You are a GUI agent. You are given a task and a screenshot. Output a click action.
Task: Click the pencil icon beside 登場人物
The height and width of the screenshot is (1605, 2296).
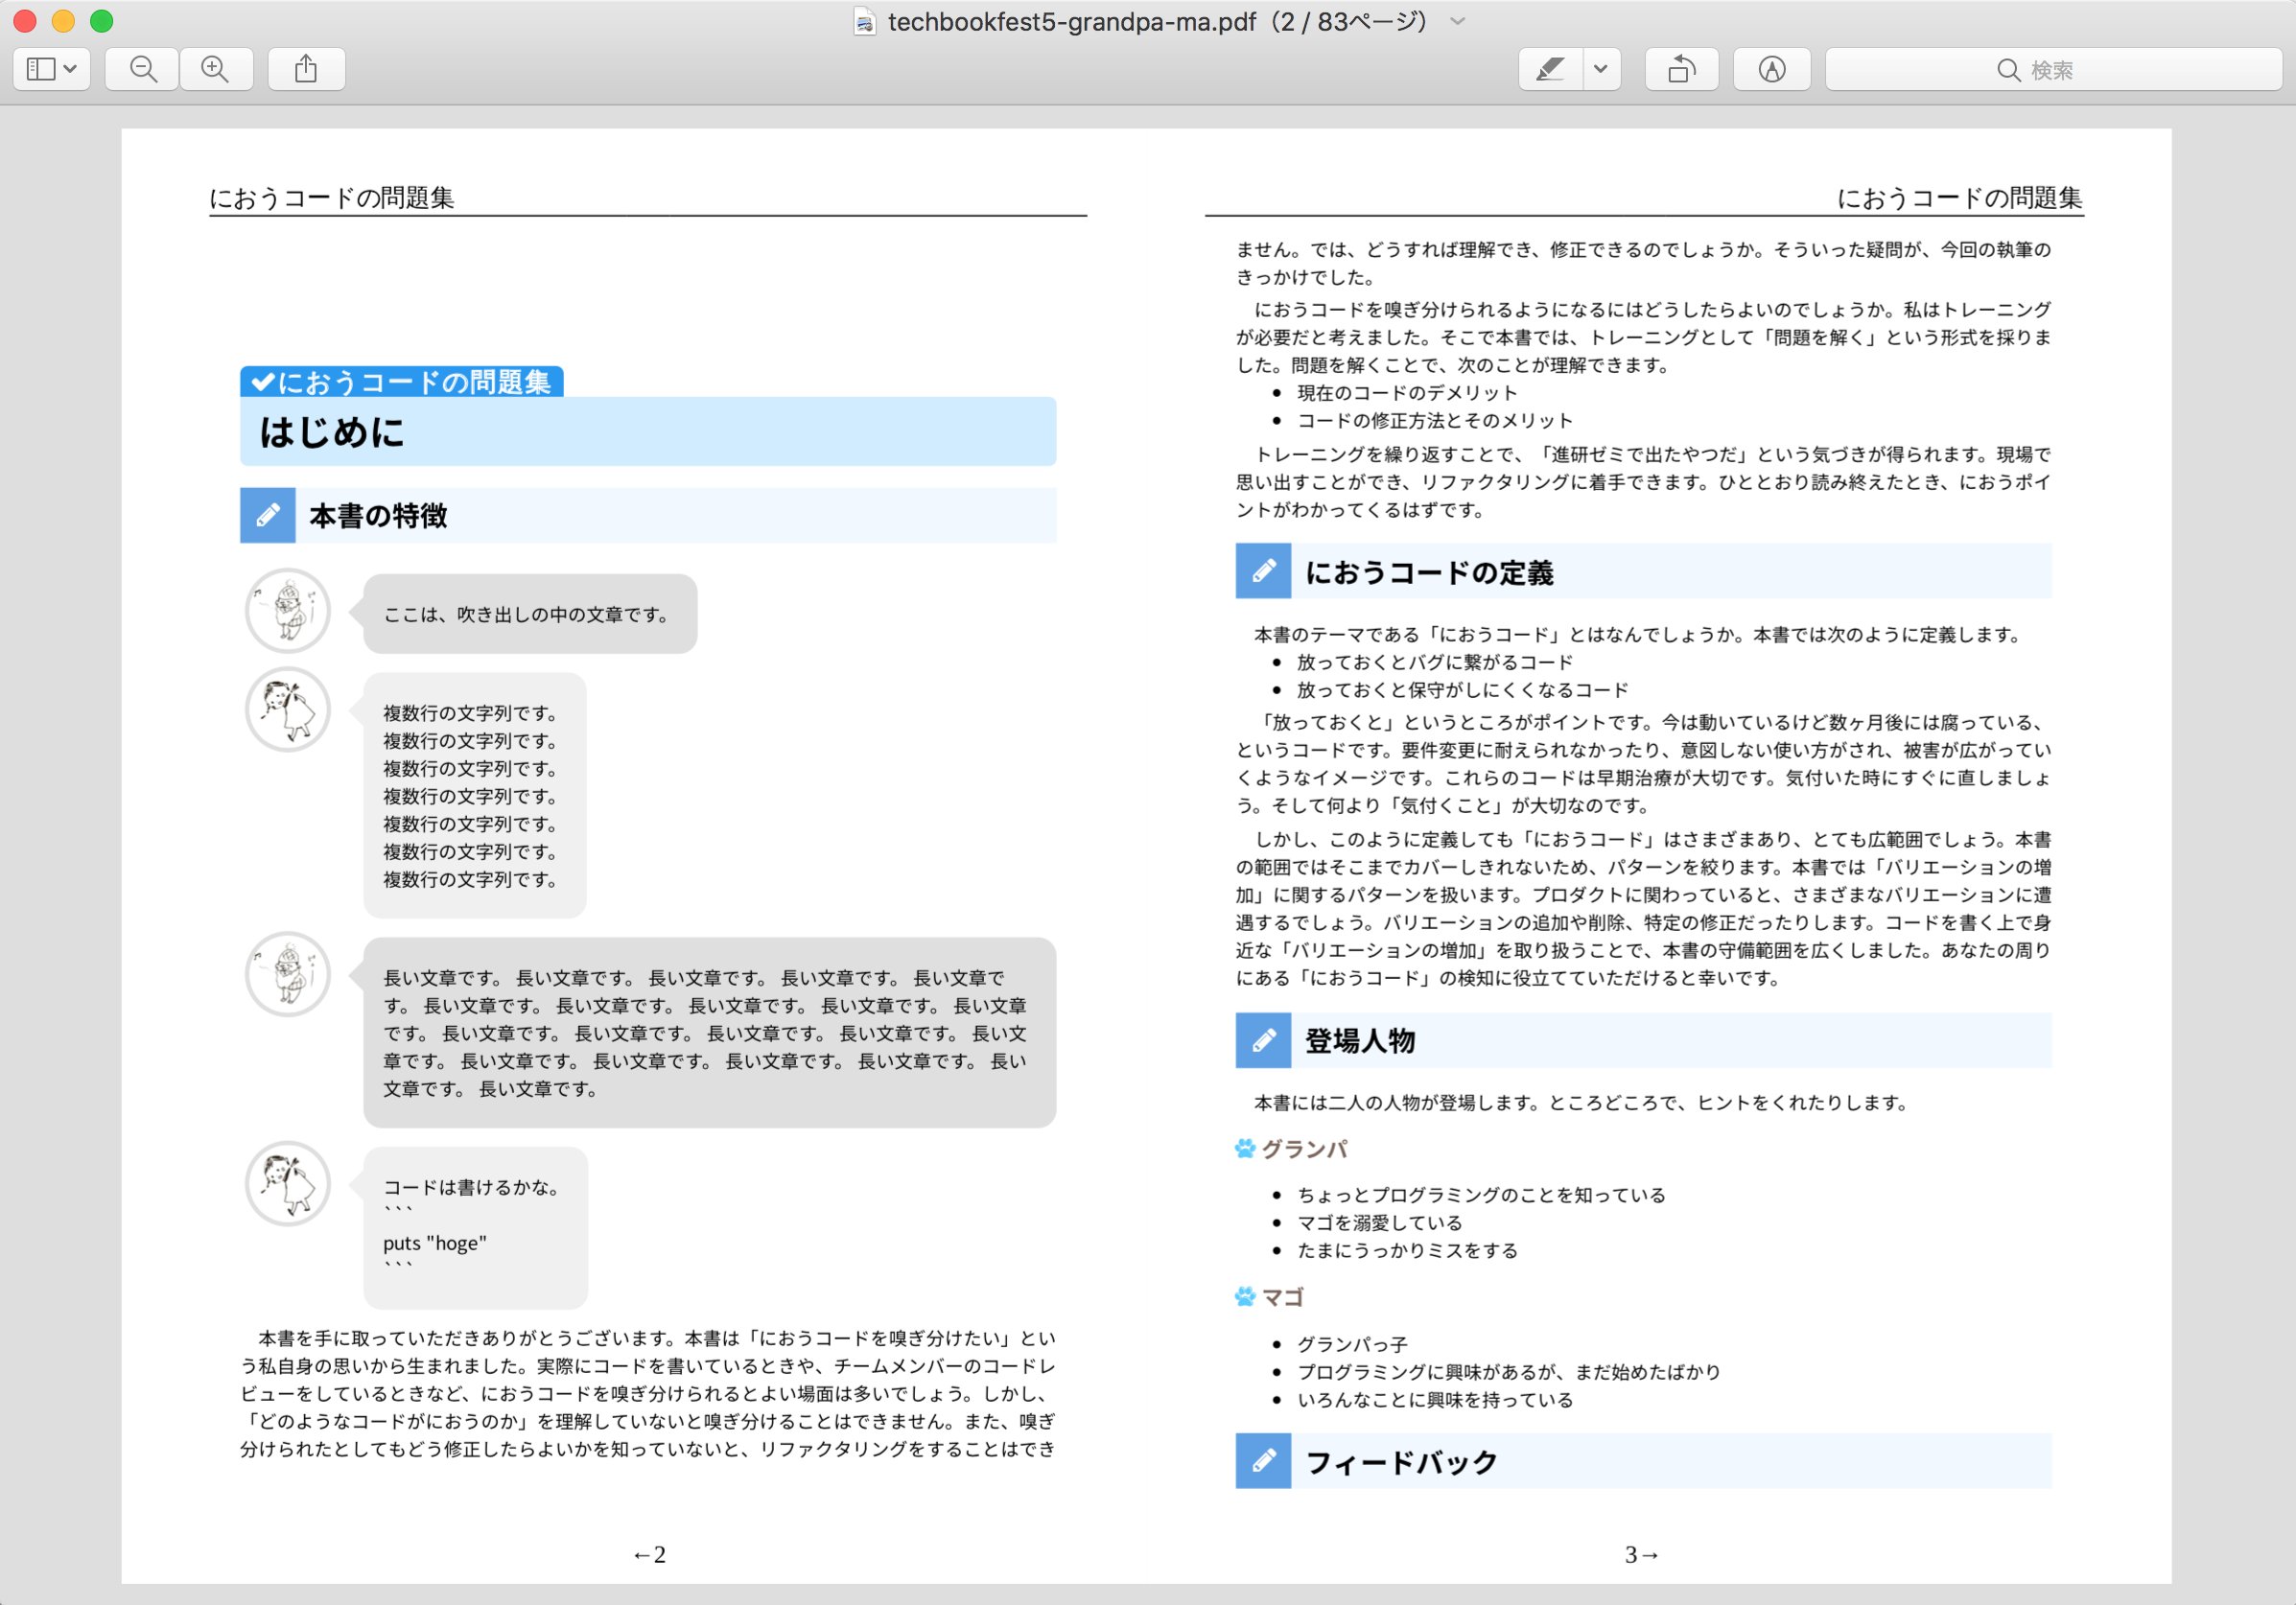[1263, 1040]
